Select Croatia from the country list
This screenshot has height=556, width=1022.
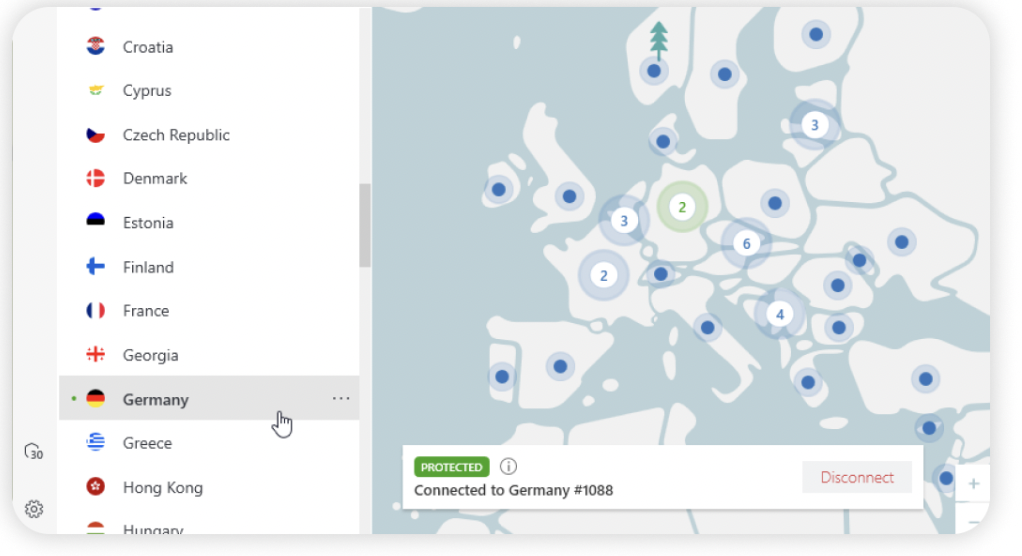(x=148, y=47)
